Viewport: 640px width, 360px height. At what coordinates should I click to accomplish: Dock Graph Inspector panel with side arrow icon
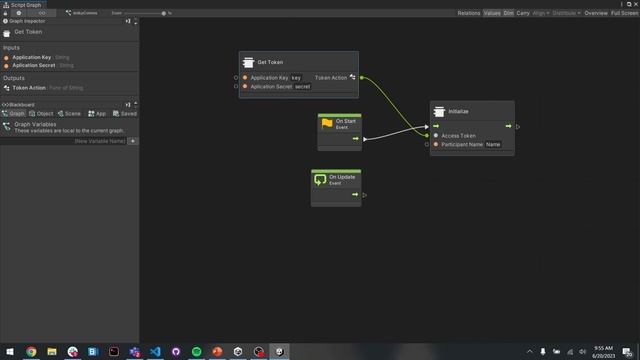pyautogui.click(x=128, y=21)
